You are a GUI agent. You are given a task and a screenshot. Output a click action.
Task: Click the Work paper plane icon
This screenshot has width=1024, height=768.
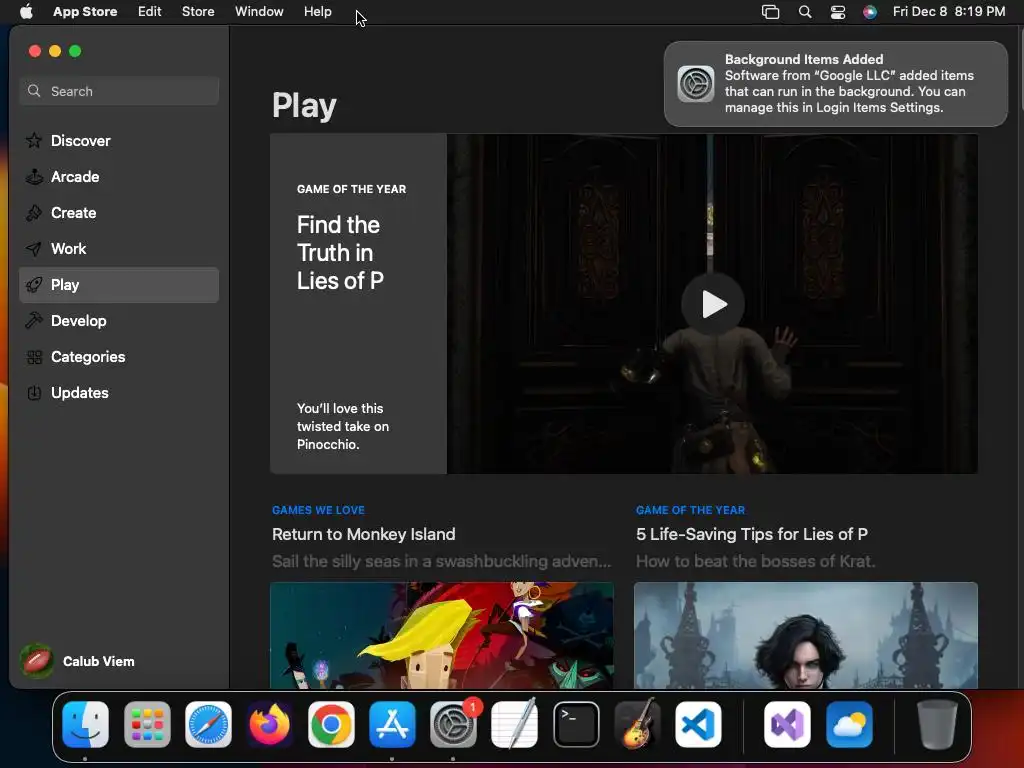(x=34, y=249)
